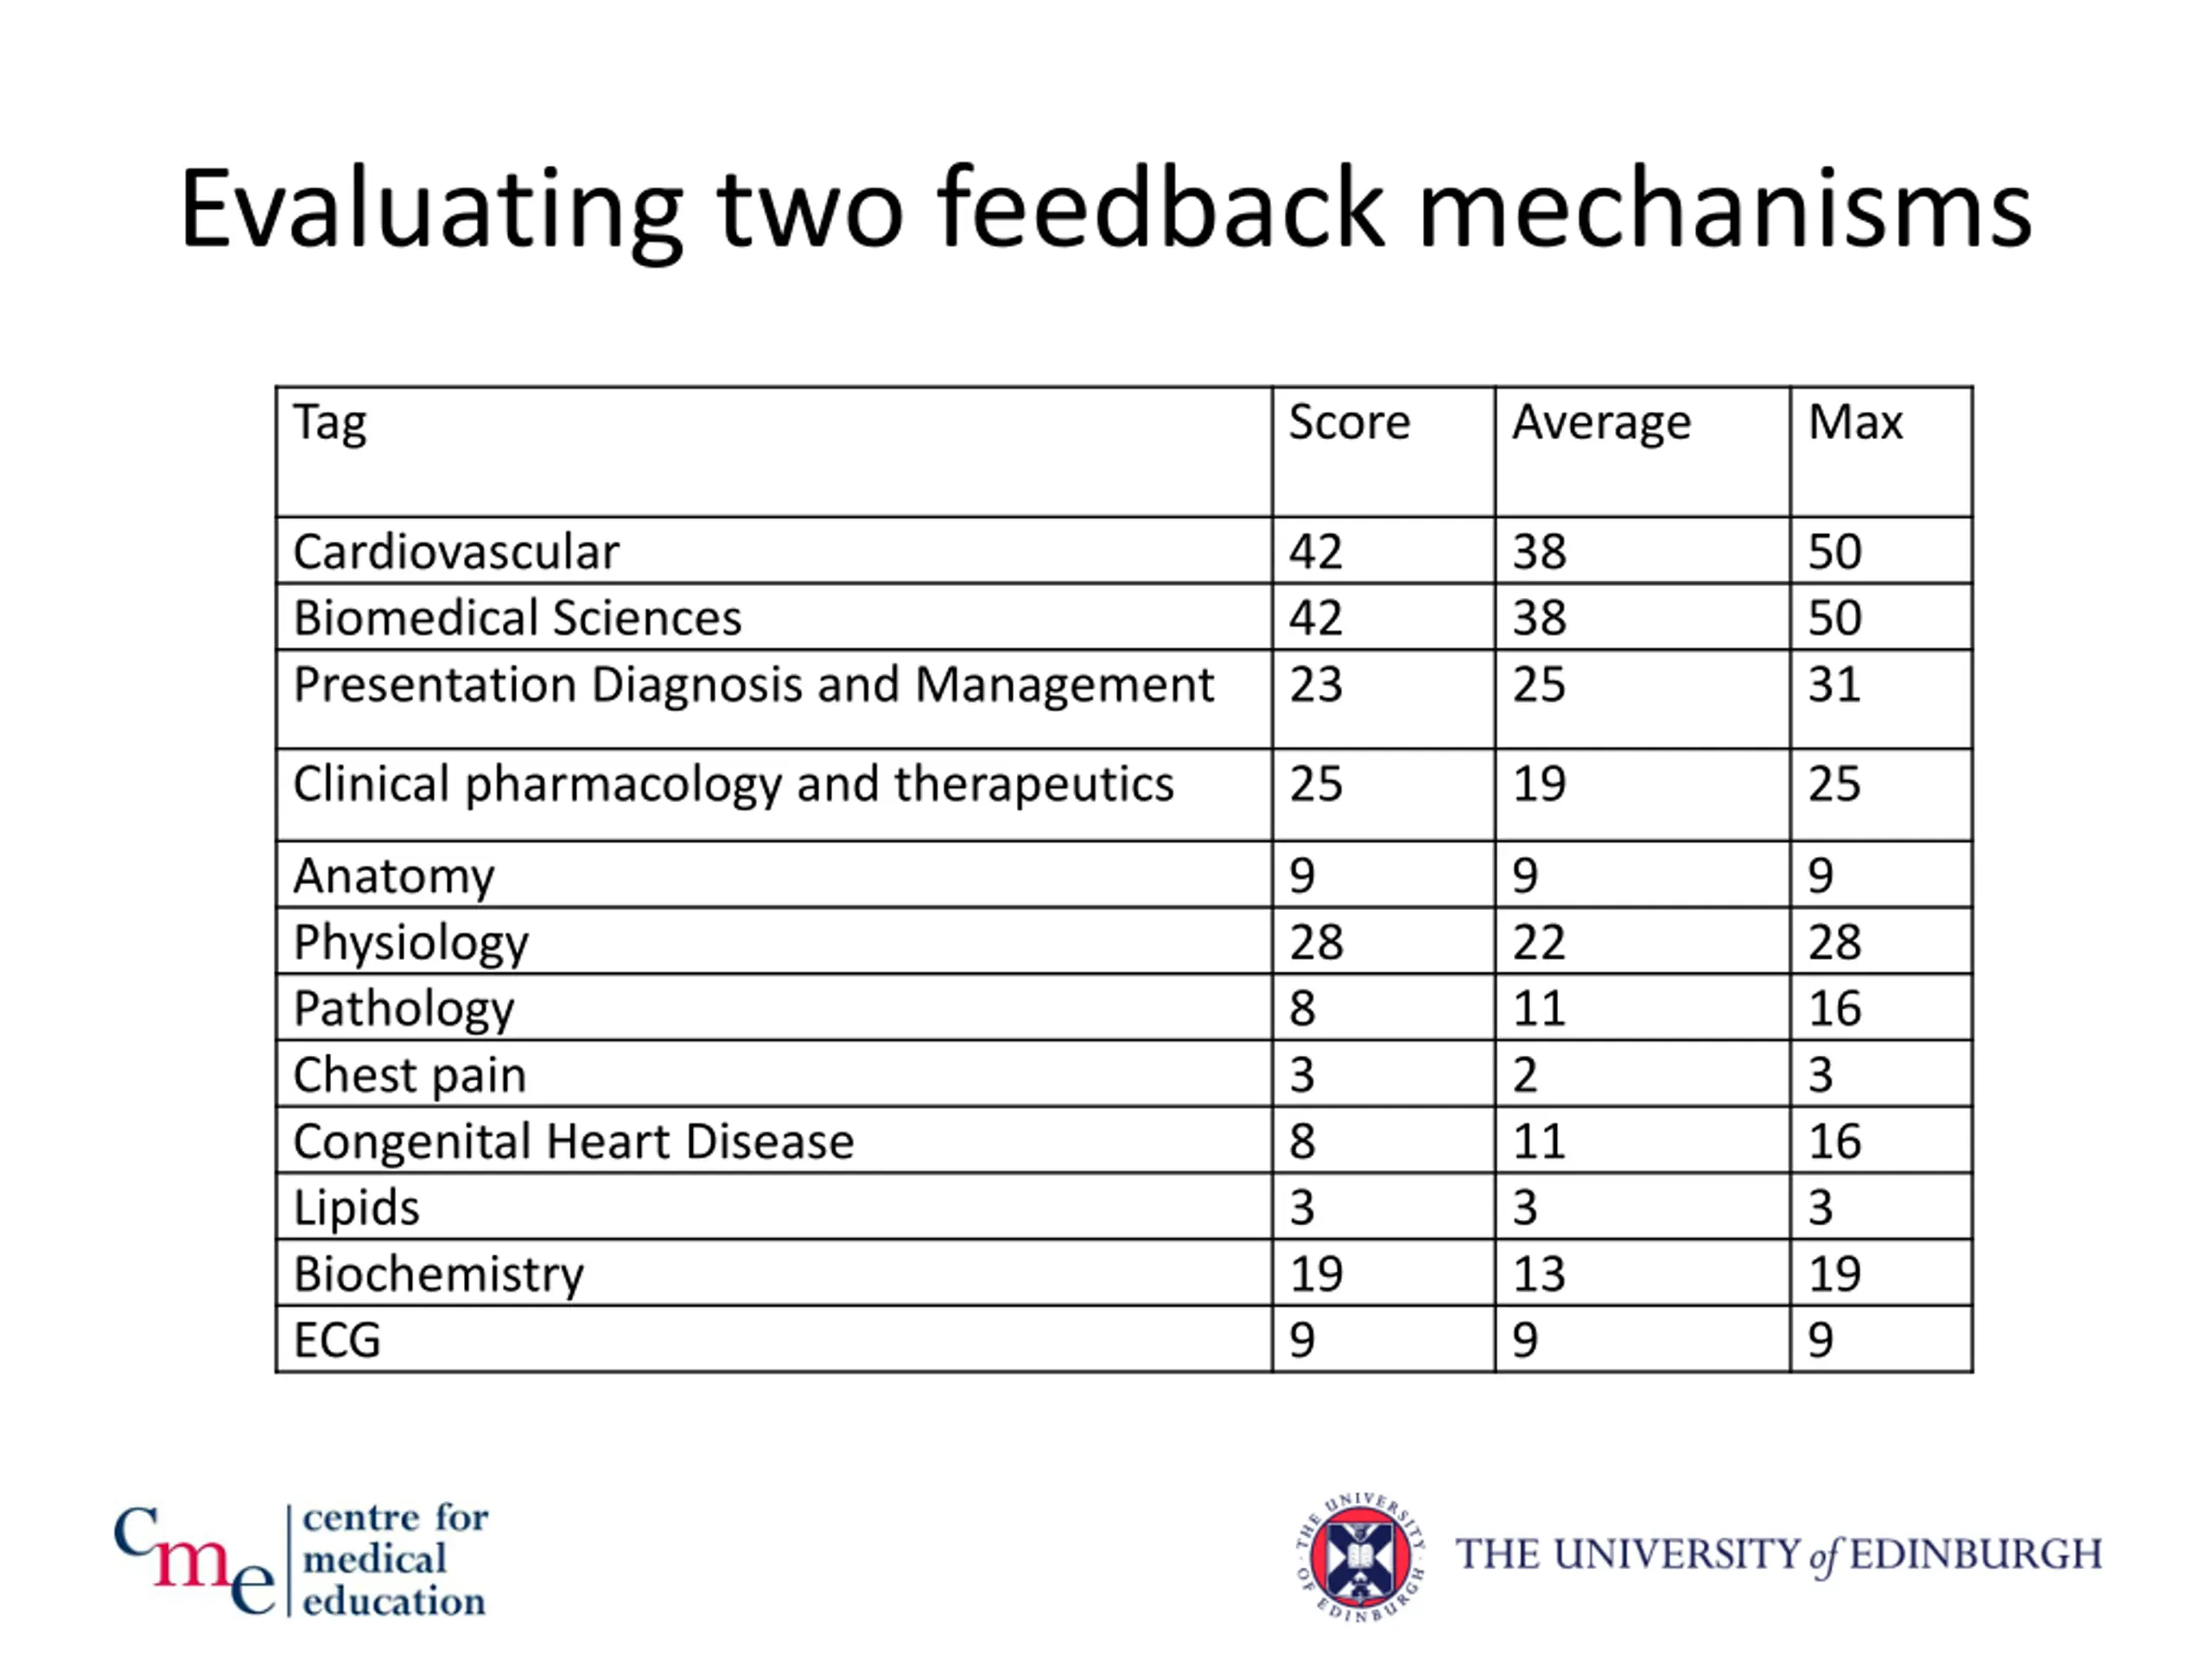The width and height of the screenshot is (2212, 1659).
Task: Select the 'Physiology' table cell
Action: [x=410, y=943]
